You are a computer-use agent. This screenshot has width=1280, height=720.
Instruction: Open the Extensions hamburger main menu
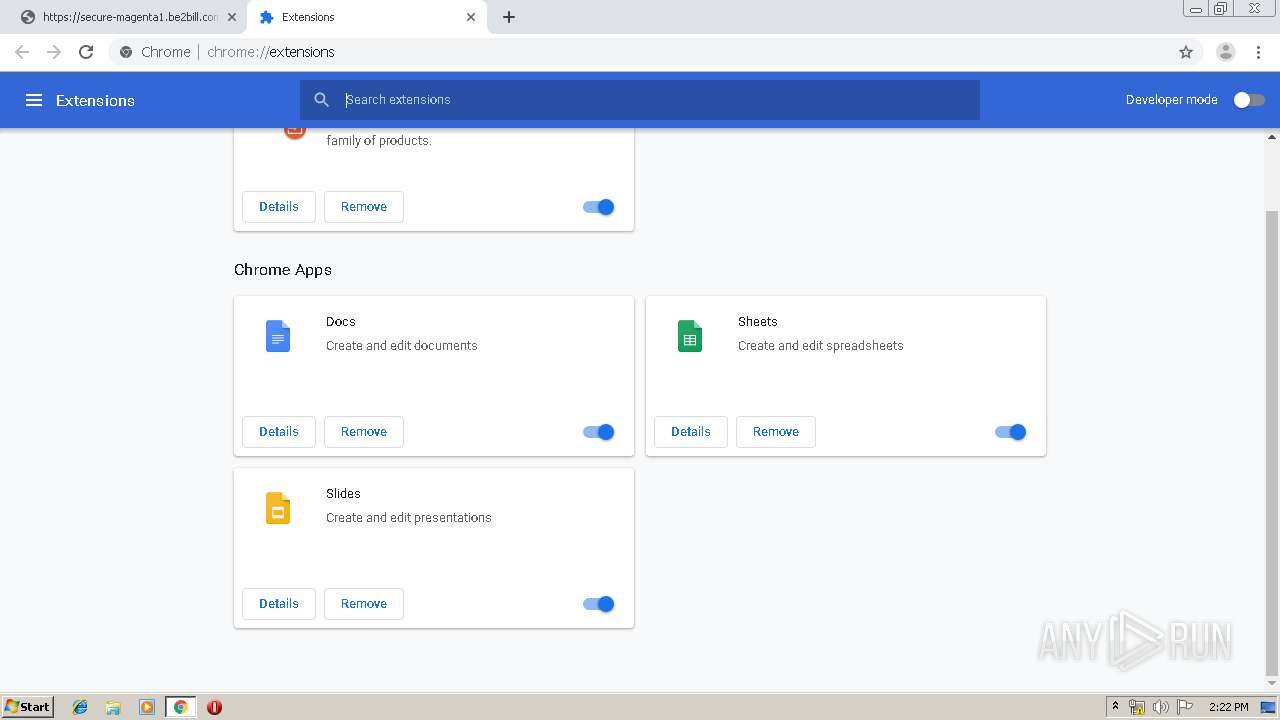[x=34, y=100]
